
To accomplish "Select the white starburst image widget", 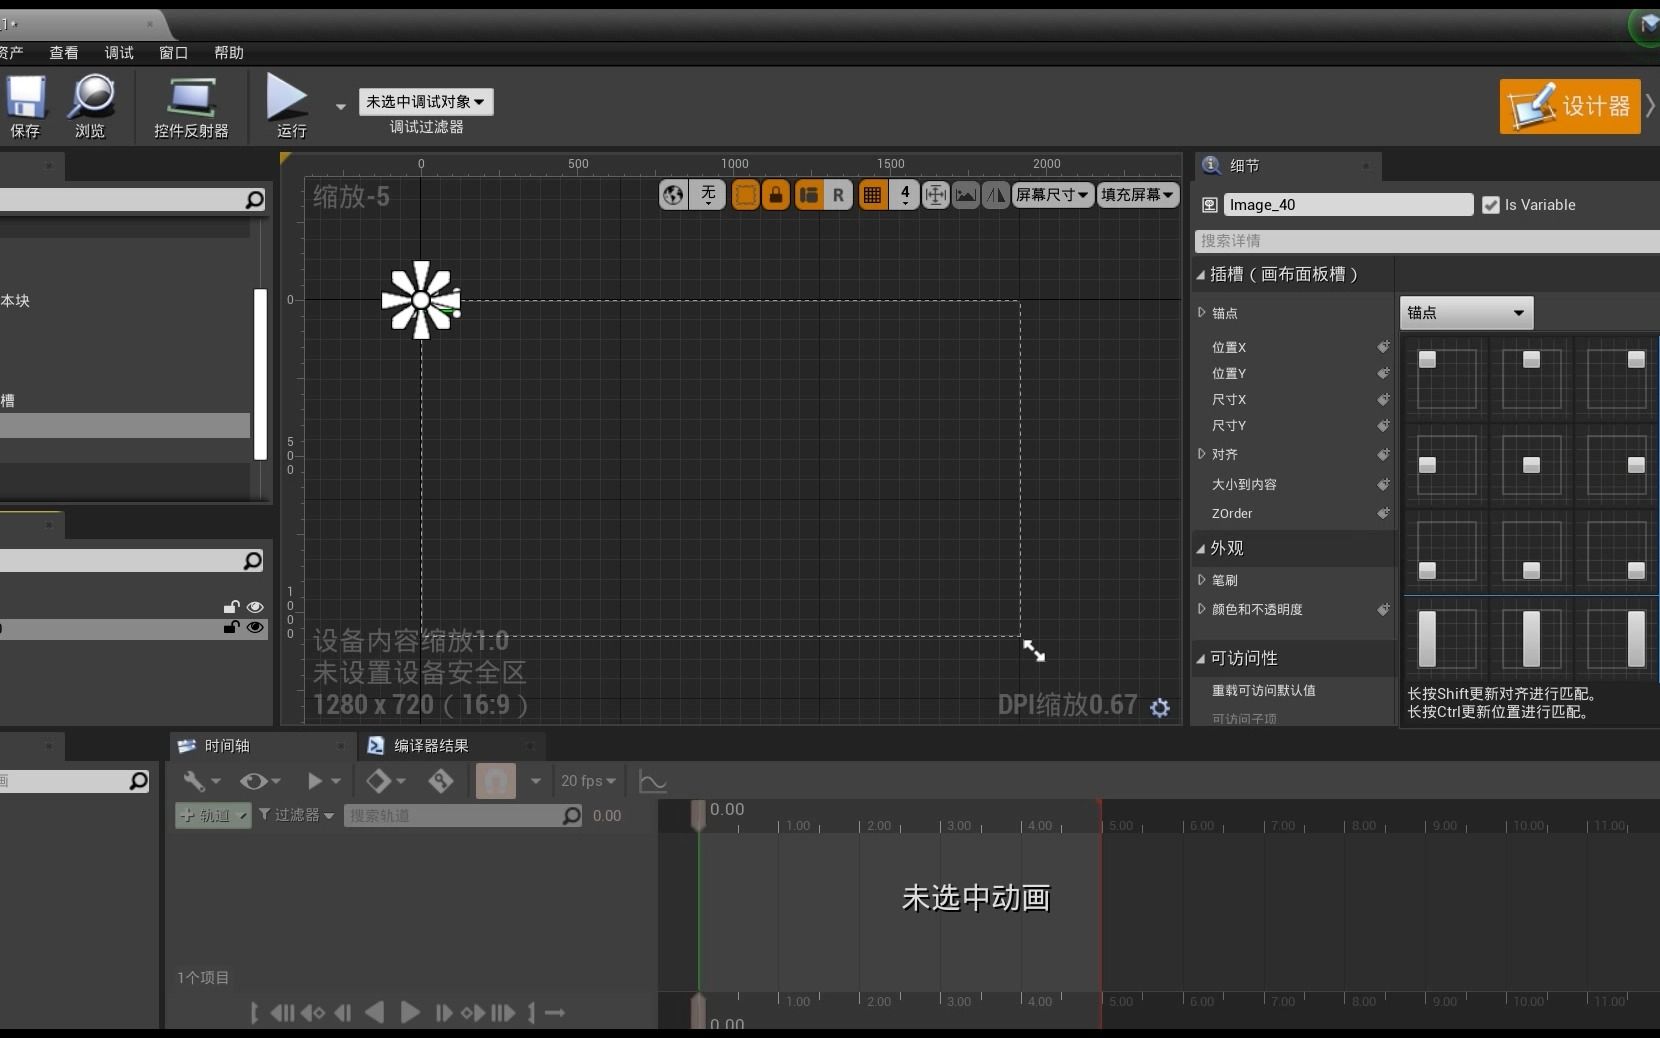I will [421, 300].
